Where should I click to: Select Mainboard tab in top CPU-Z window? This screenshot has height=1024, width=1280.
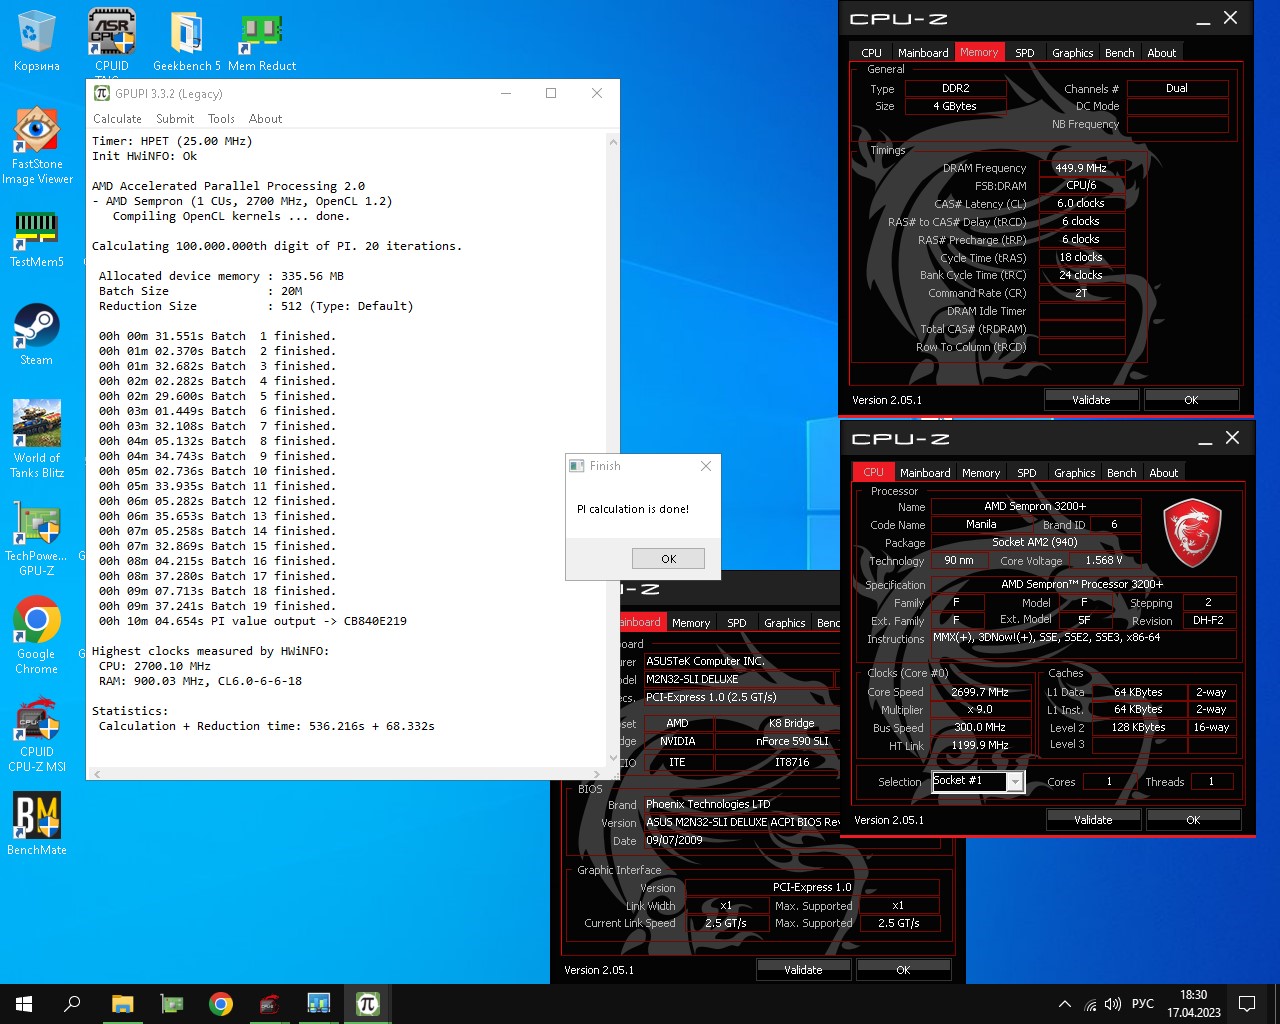[x=922, y=53]
